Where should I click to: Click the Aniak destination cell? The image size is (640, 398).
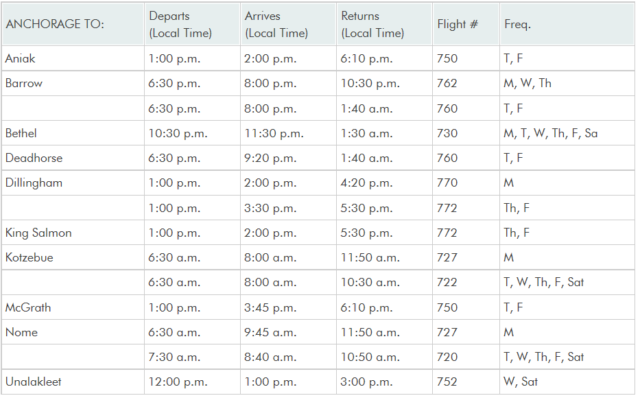coord(73,58)
